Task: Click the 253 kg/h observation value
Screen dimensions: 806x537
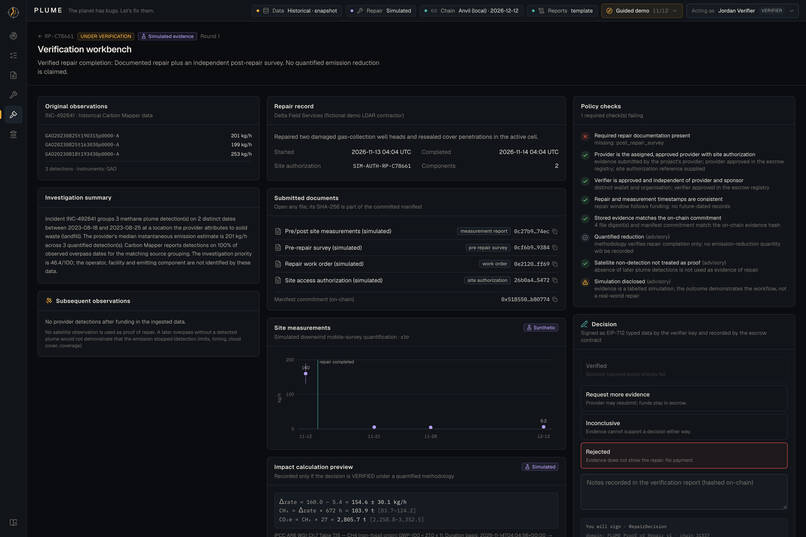Action: (x=241, y=154)
